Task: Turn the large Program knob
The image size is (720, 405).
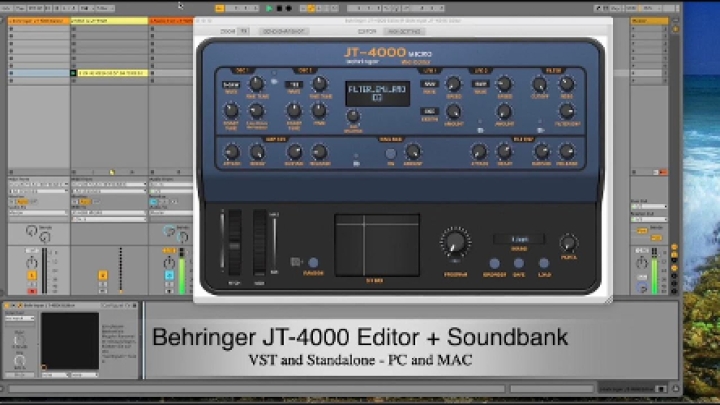Action: [455, 242]
